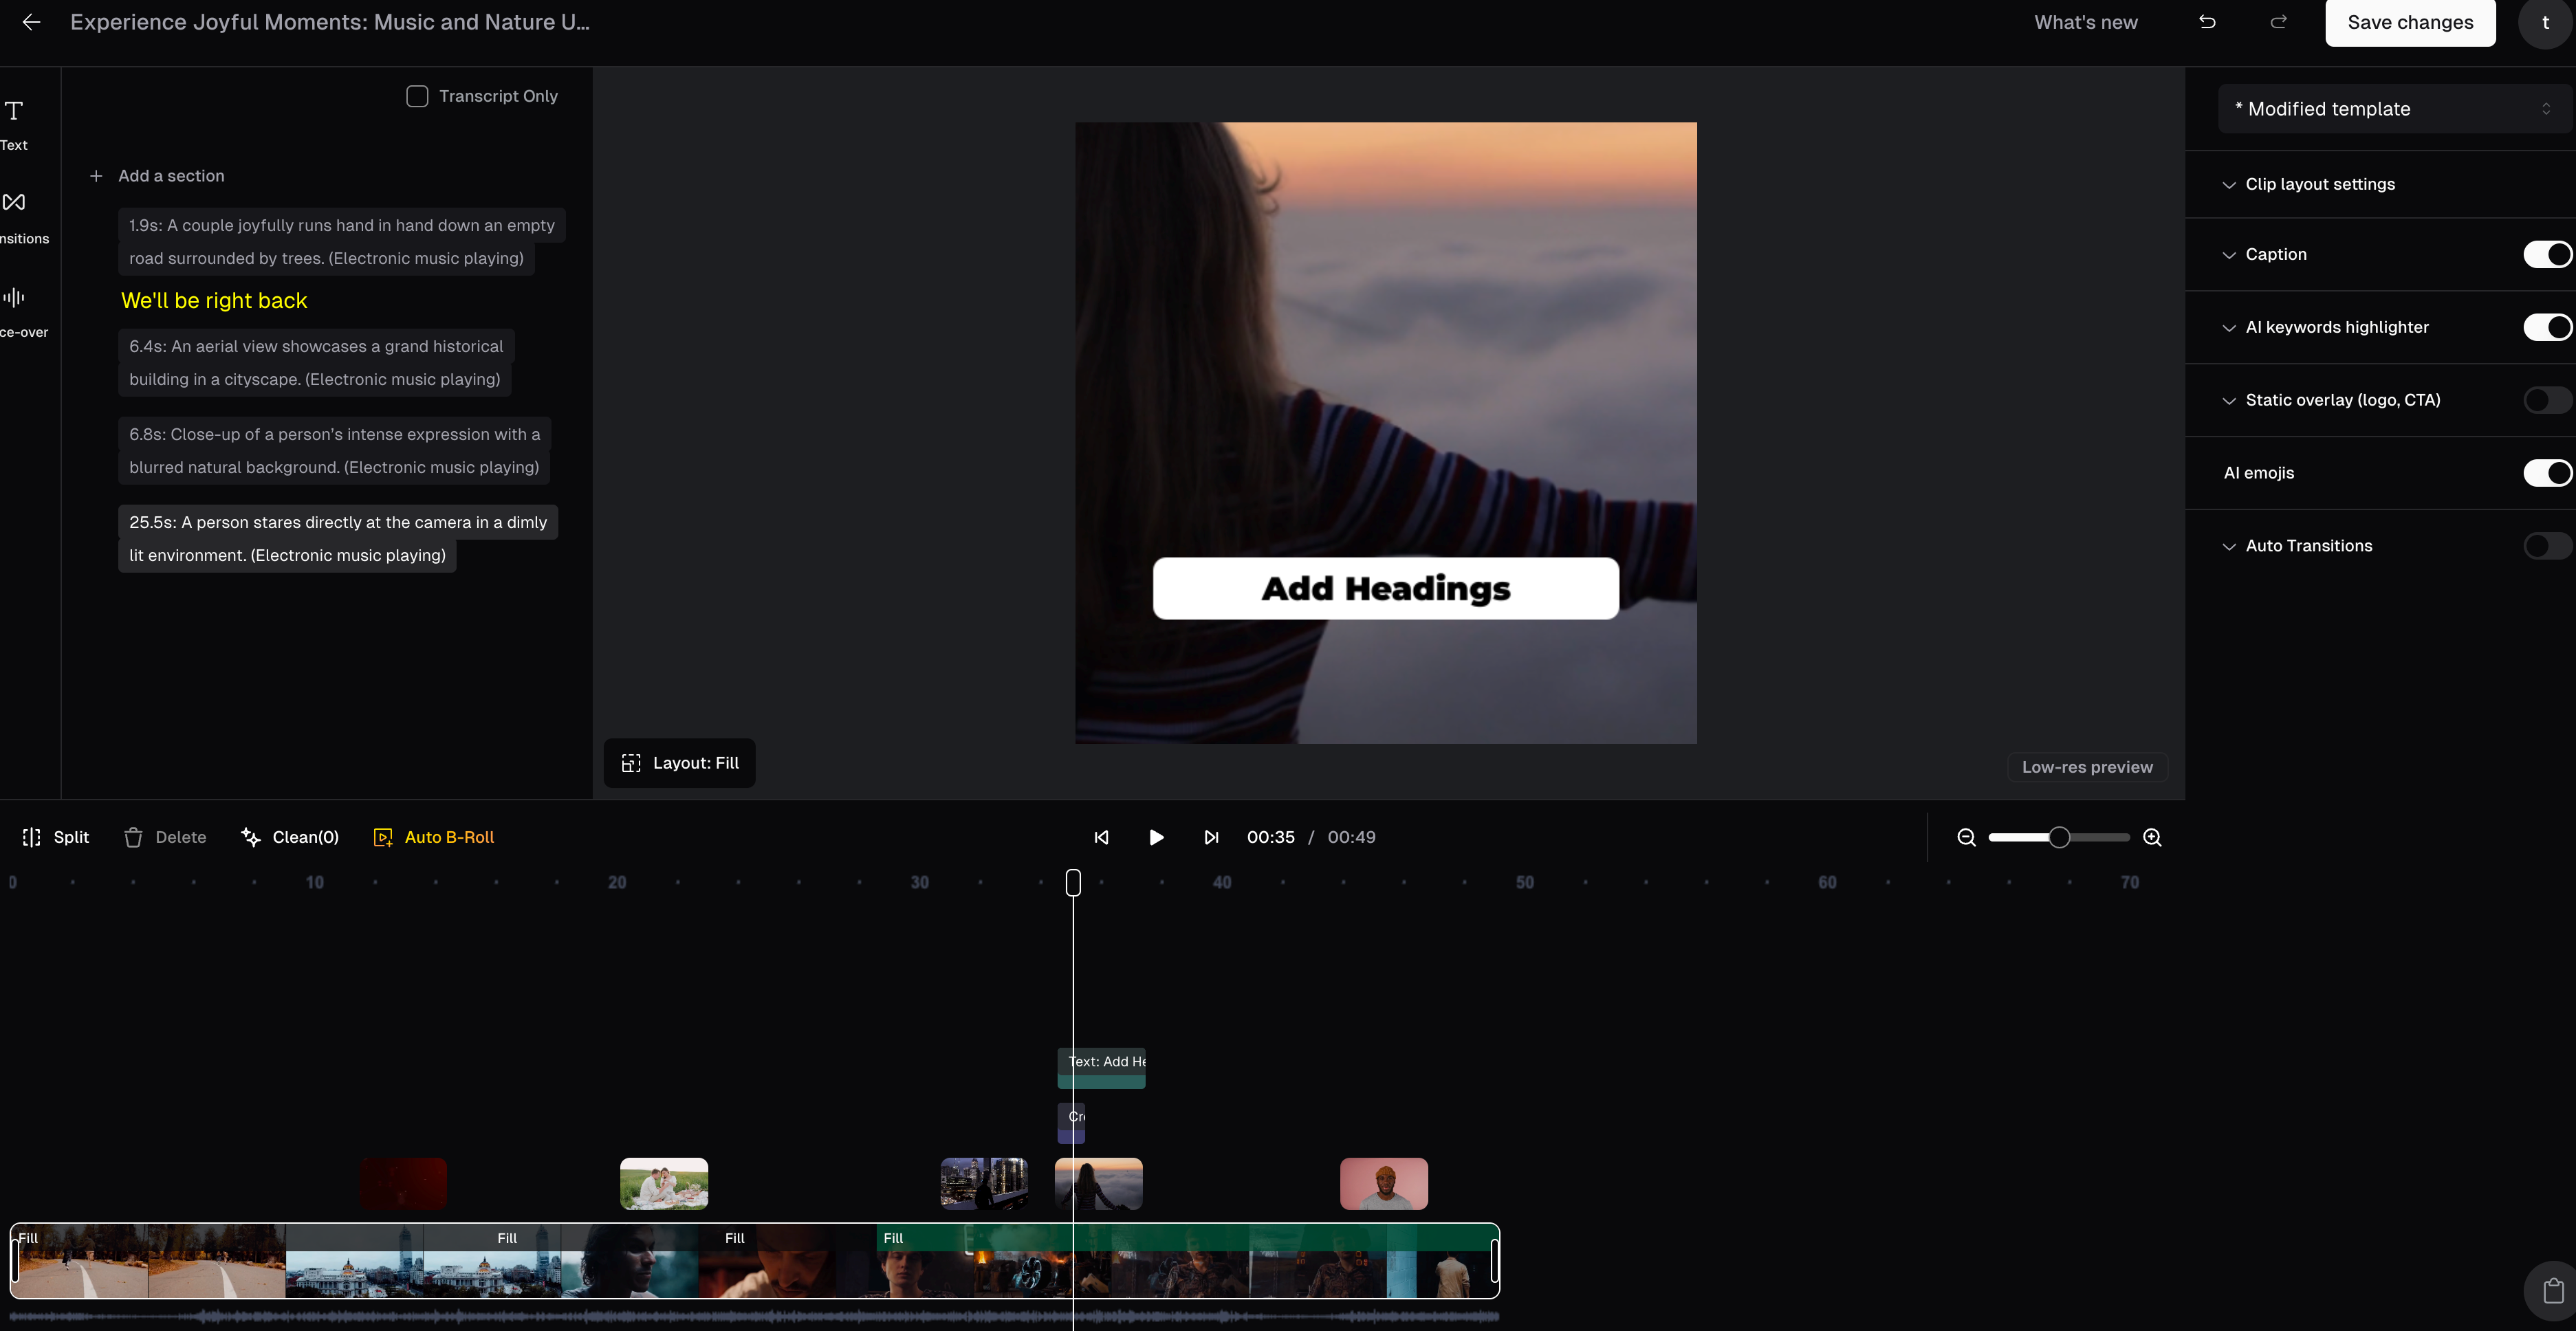Screen dimensions: 2576x1331
Task: Select the 'Text: Add He' timeline clip
Action: tap(1101, 1068)
